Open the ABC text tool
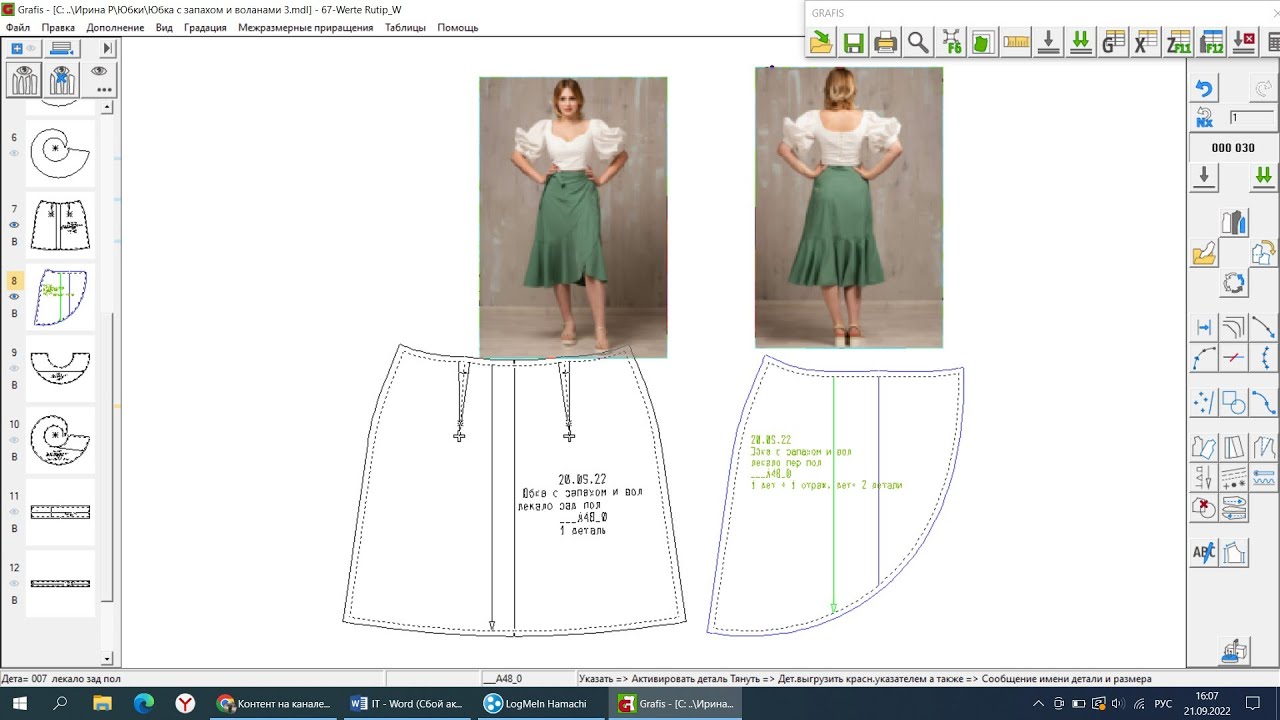1280x720 pixels. pos(1204,552)
